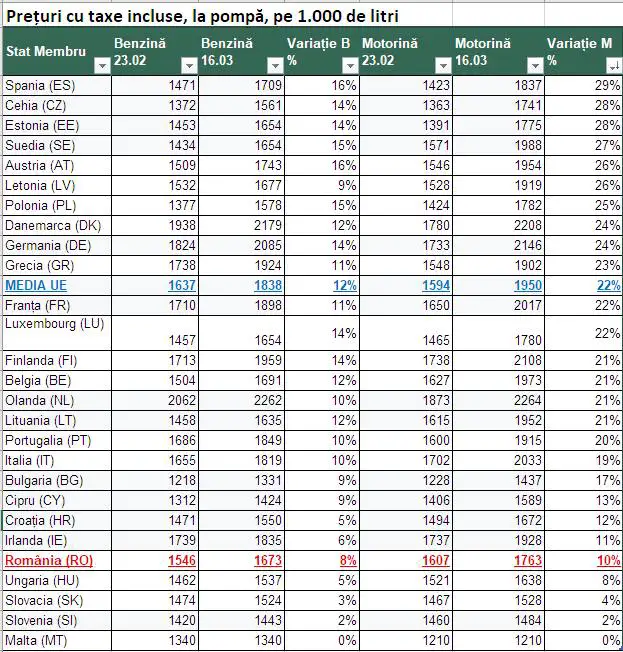Open the Stat Membru filter dropdown
623x652 pixels.
102,66
